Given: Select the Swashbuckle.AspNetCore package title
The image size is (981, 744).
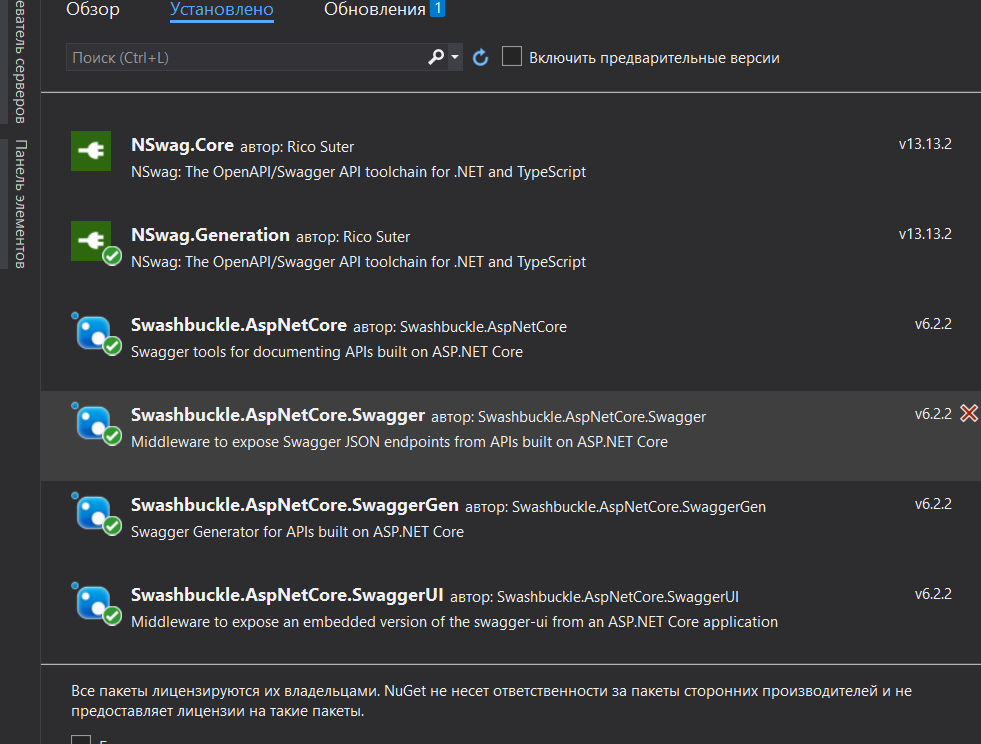Looking at the screenshot, I should pyautogui.click(x=238, y=325).
